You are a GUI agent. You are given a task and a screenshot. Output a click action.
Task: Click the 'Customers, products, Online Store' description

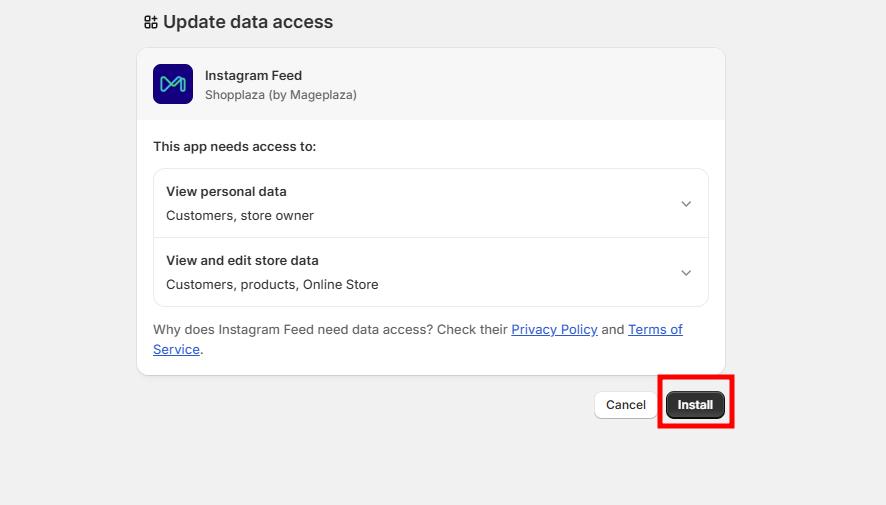272,285
